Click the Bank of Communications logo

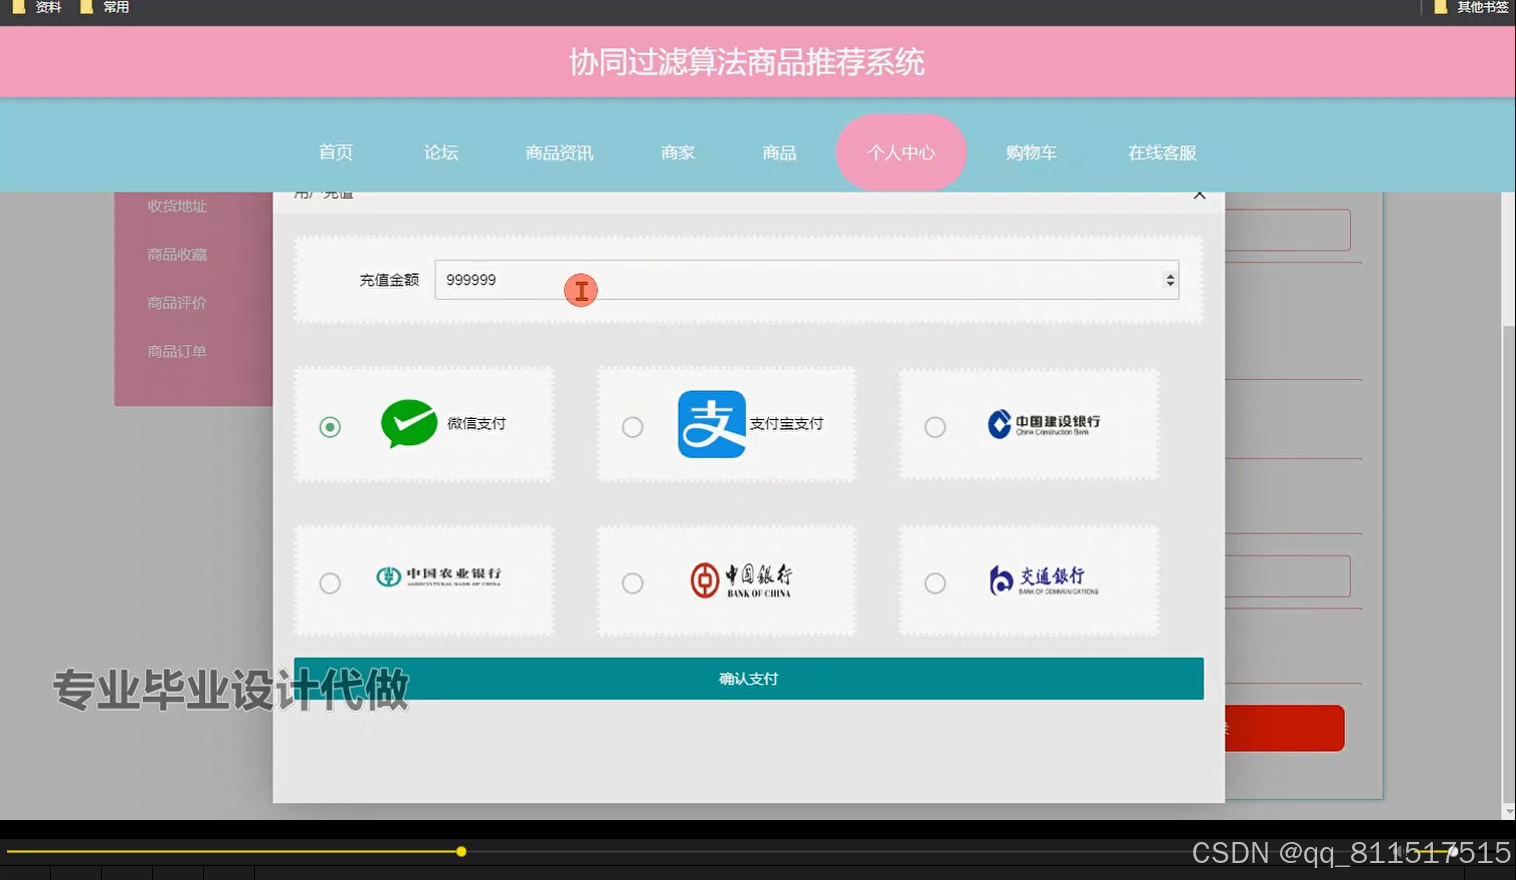pyautogui.click(x=1043, y=578)
